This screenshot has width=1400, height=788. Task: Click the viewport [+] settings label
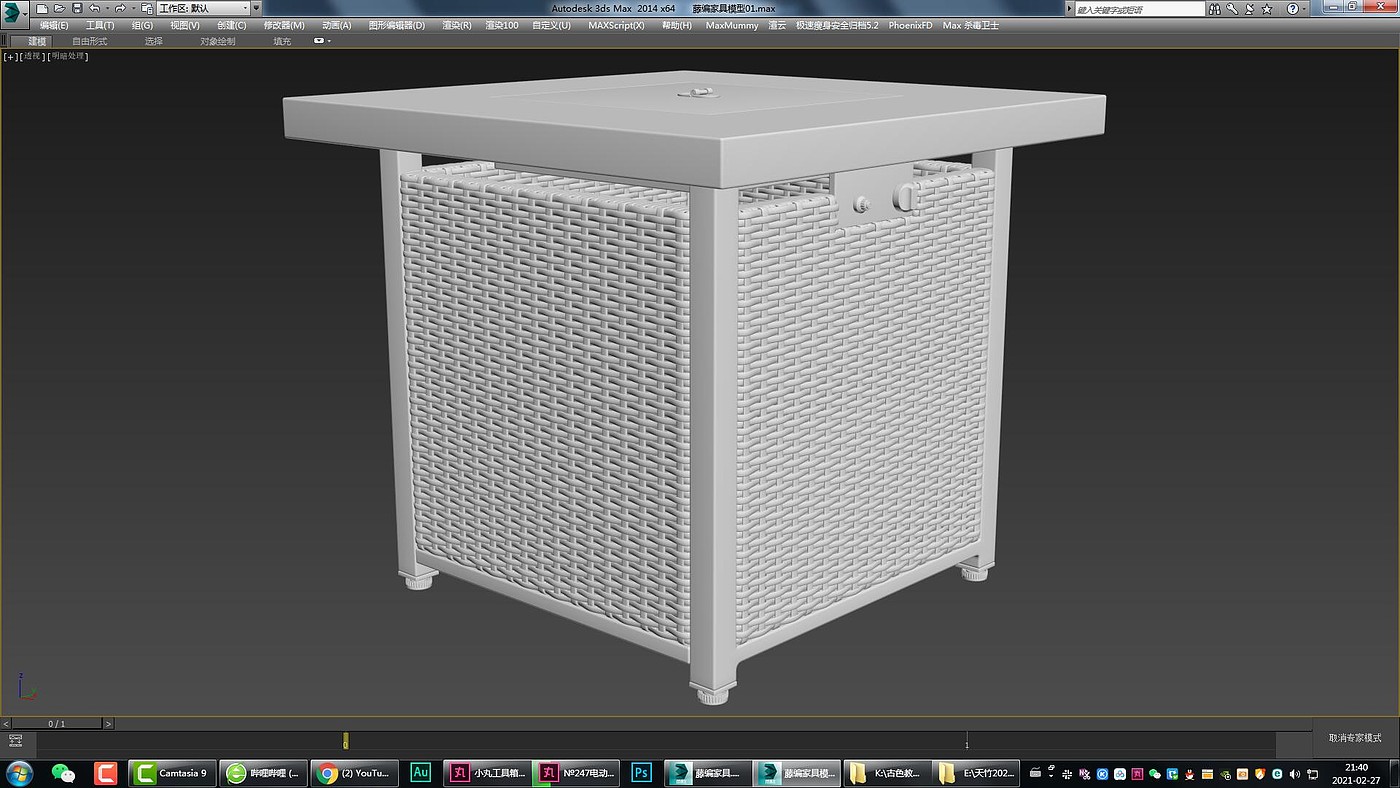tap(10, 57)
